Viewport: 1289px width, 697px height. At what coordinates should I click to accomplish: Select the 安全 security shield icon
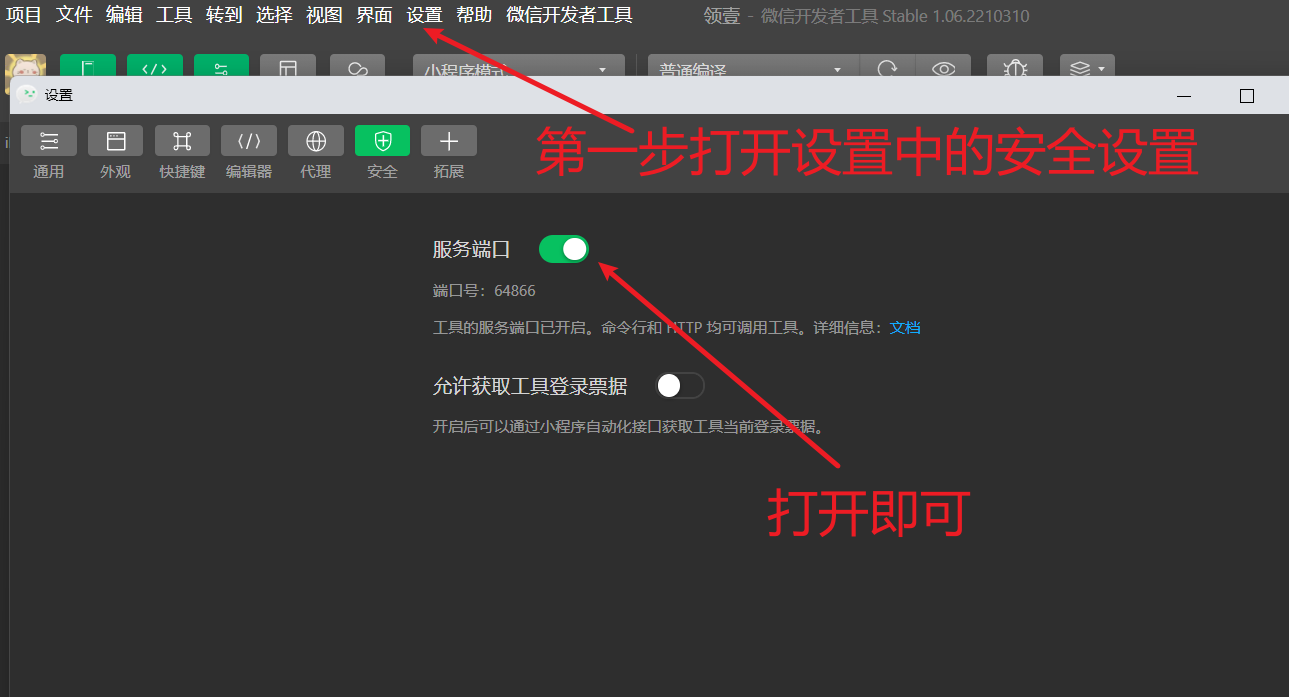[x=382, y=141]
